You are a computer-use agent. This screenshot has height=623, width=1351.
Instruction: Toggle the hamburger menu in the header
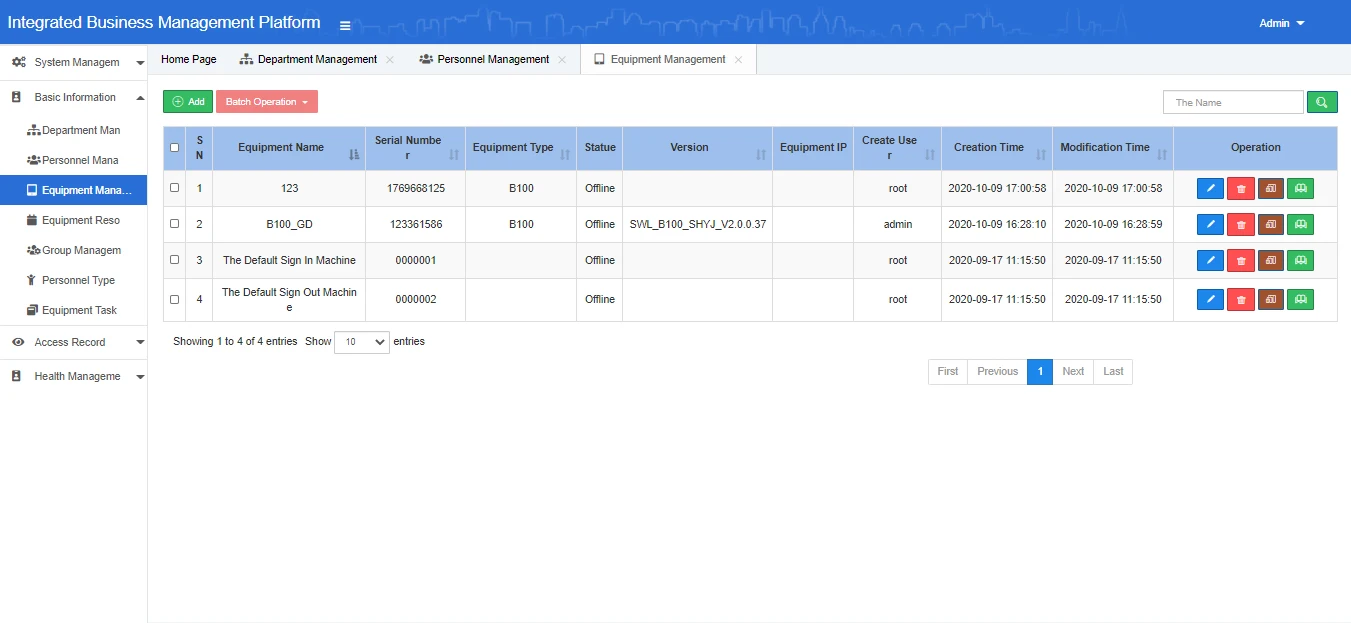(x=345, y=25)
